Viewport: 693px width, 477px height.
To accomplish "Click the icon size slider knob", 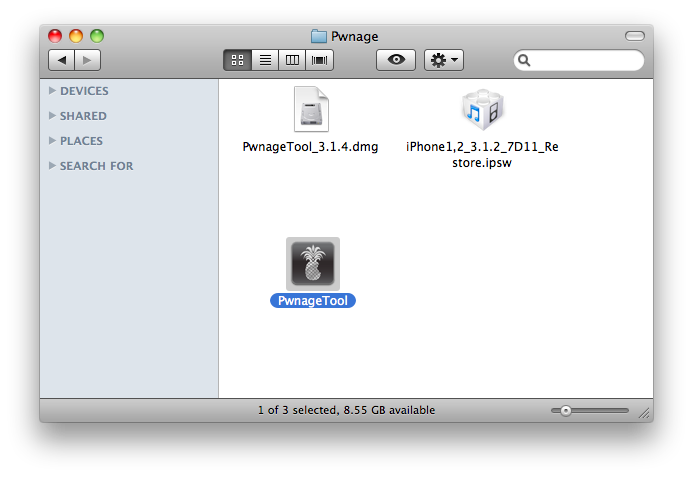I will coord(566,410).
